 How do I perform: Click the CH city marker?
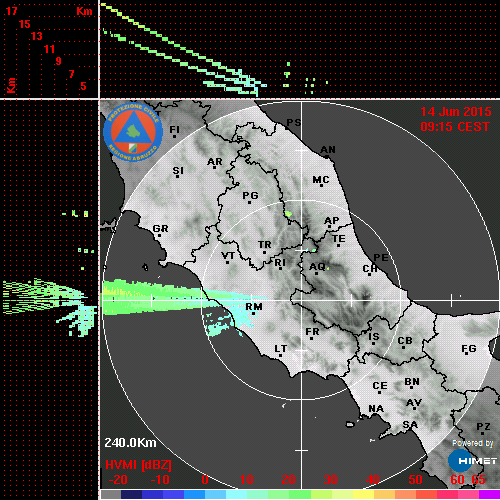370,269
